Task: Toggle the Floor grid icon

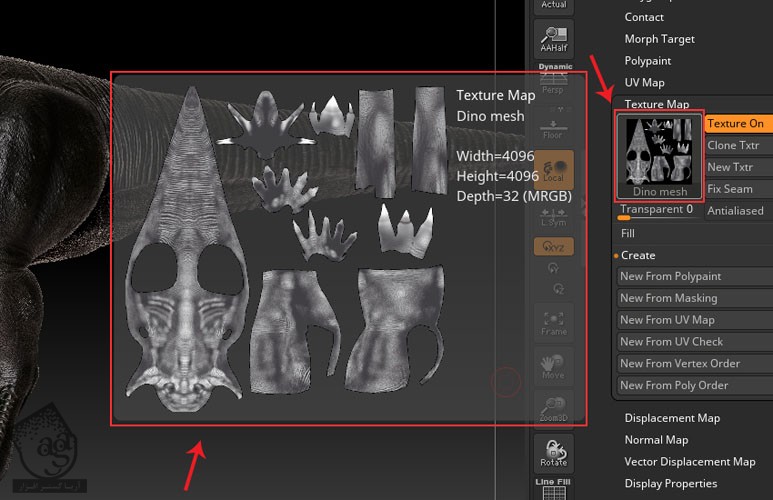Action: [554, 126]
